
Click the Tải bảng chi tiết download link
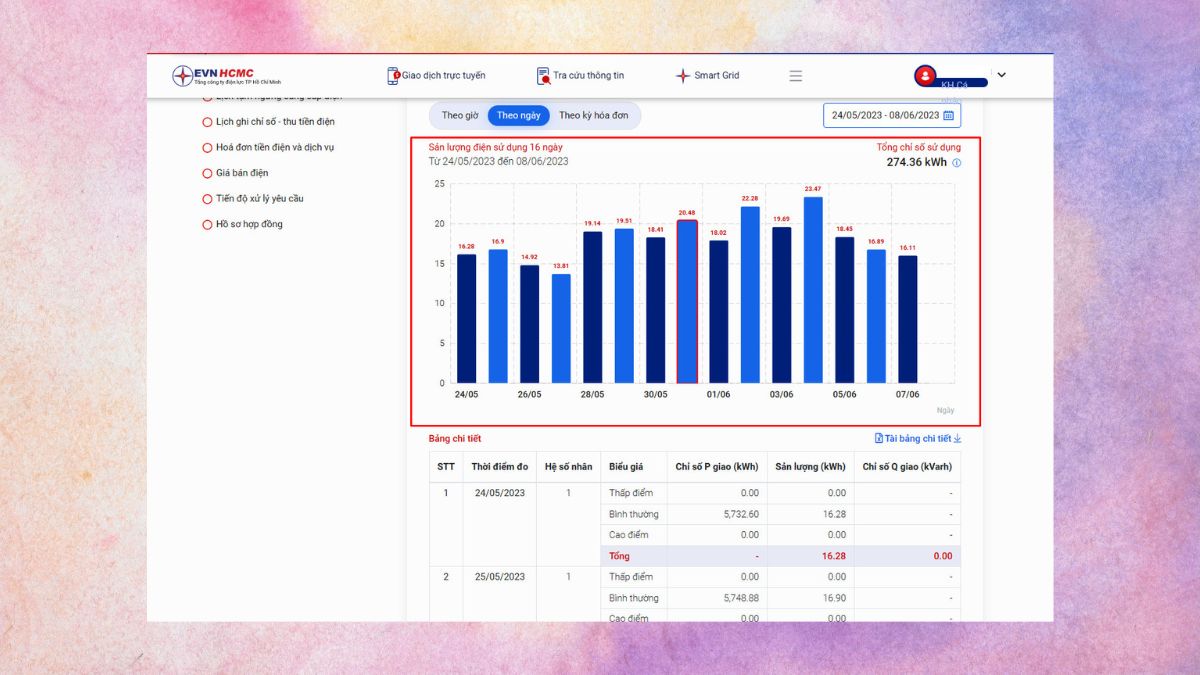pos(918,438)
